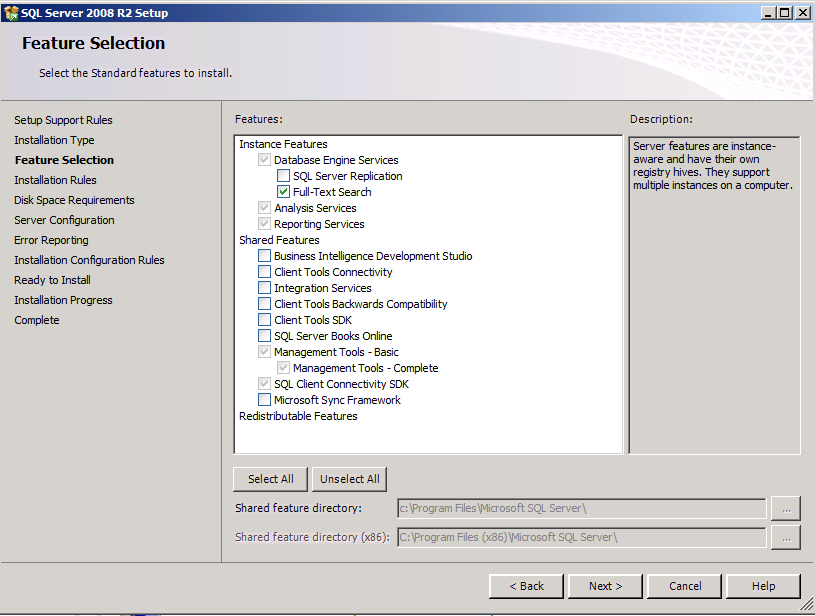This screenshot has height=616, width=815.
Task: Check the SQL Server Books Online checkbox
Action: 265,336
